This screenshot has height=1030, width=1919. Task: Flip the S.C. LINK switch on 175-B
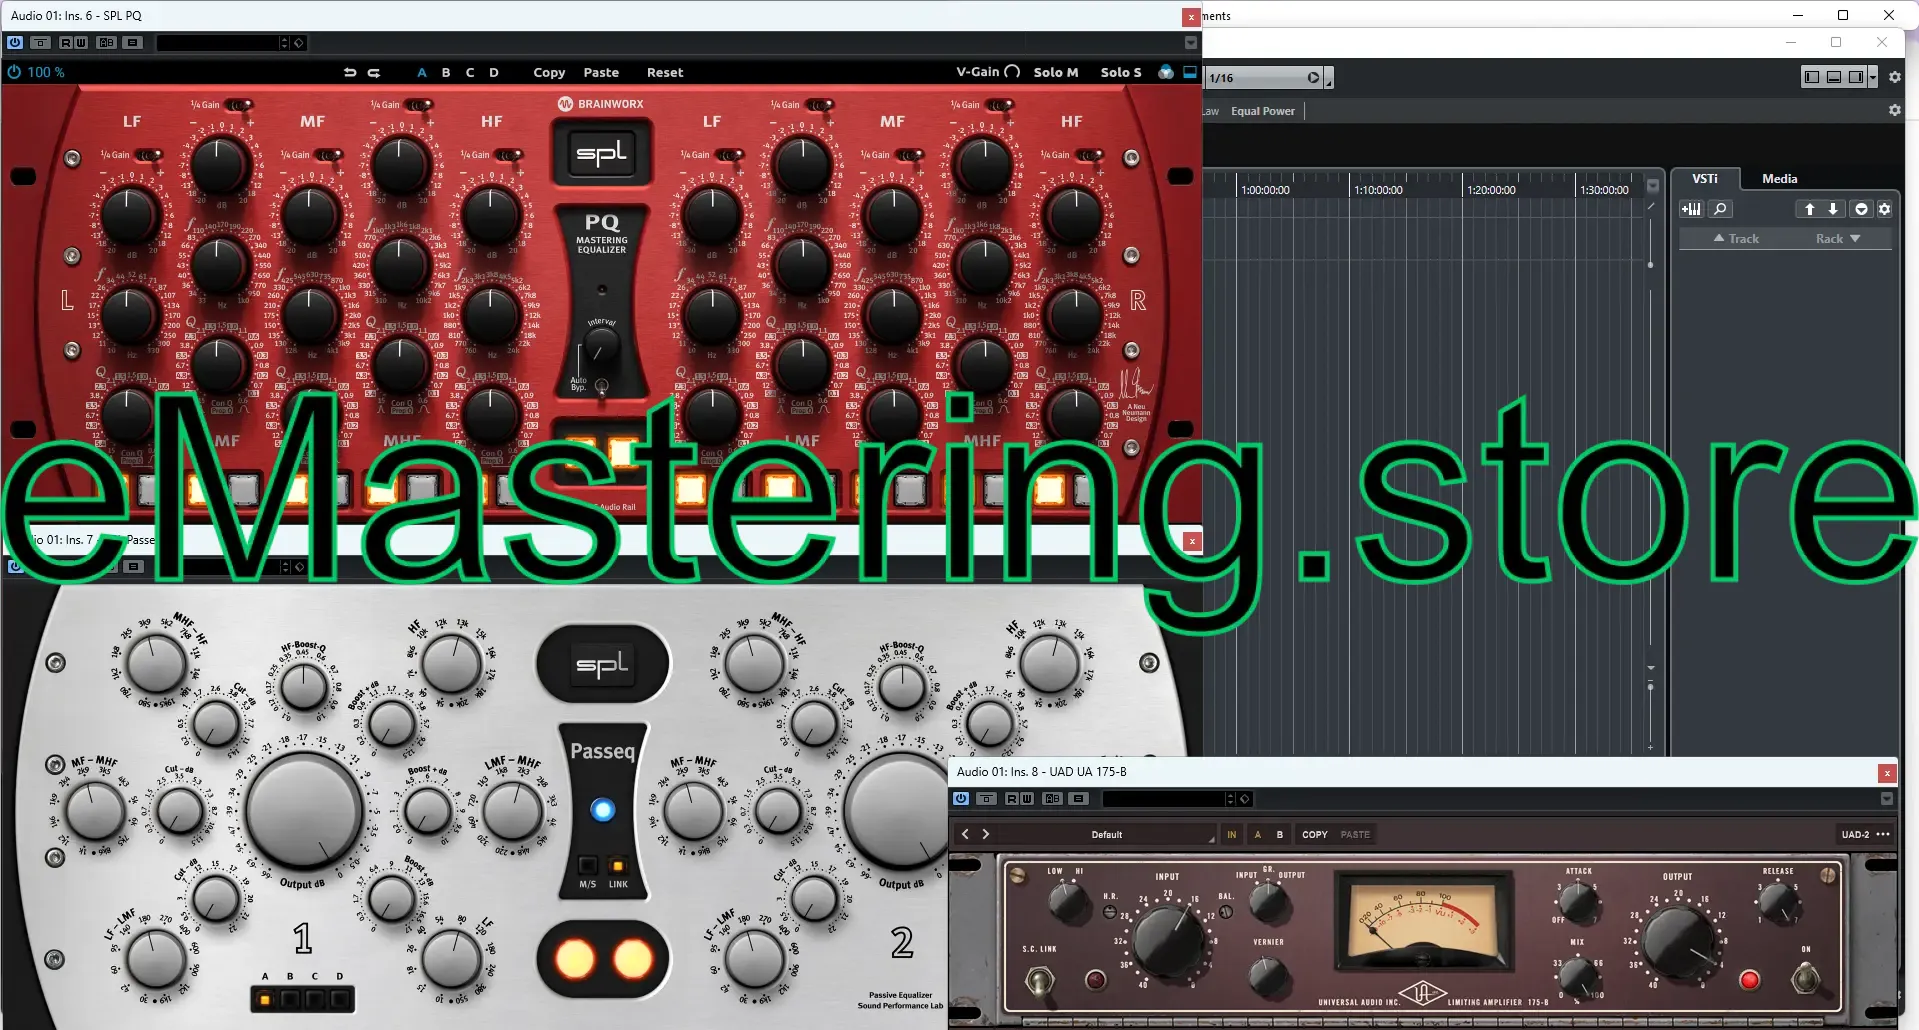(1040, 979)
